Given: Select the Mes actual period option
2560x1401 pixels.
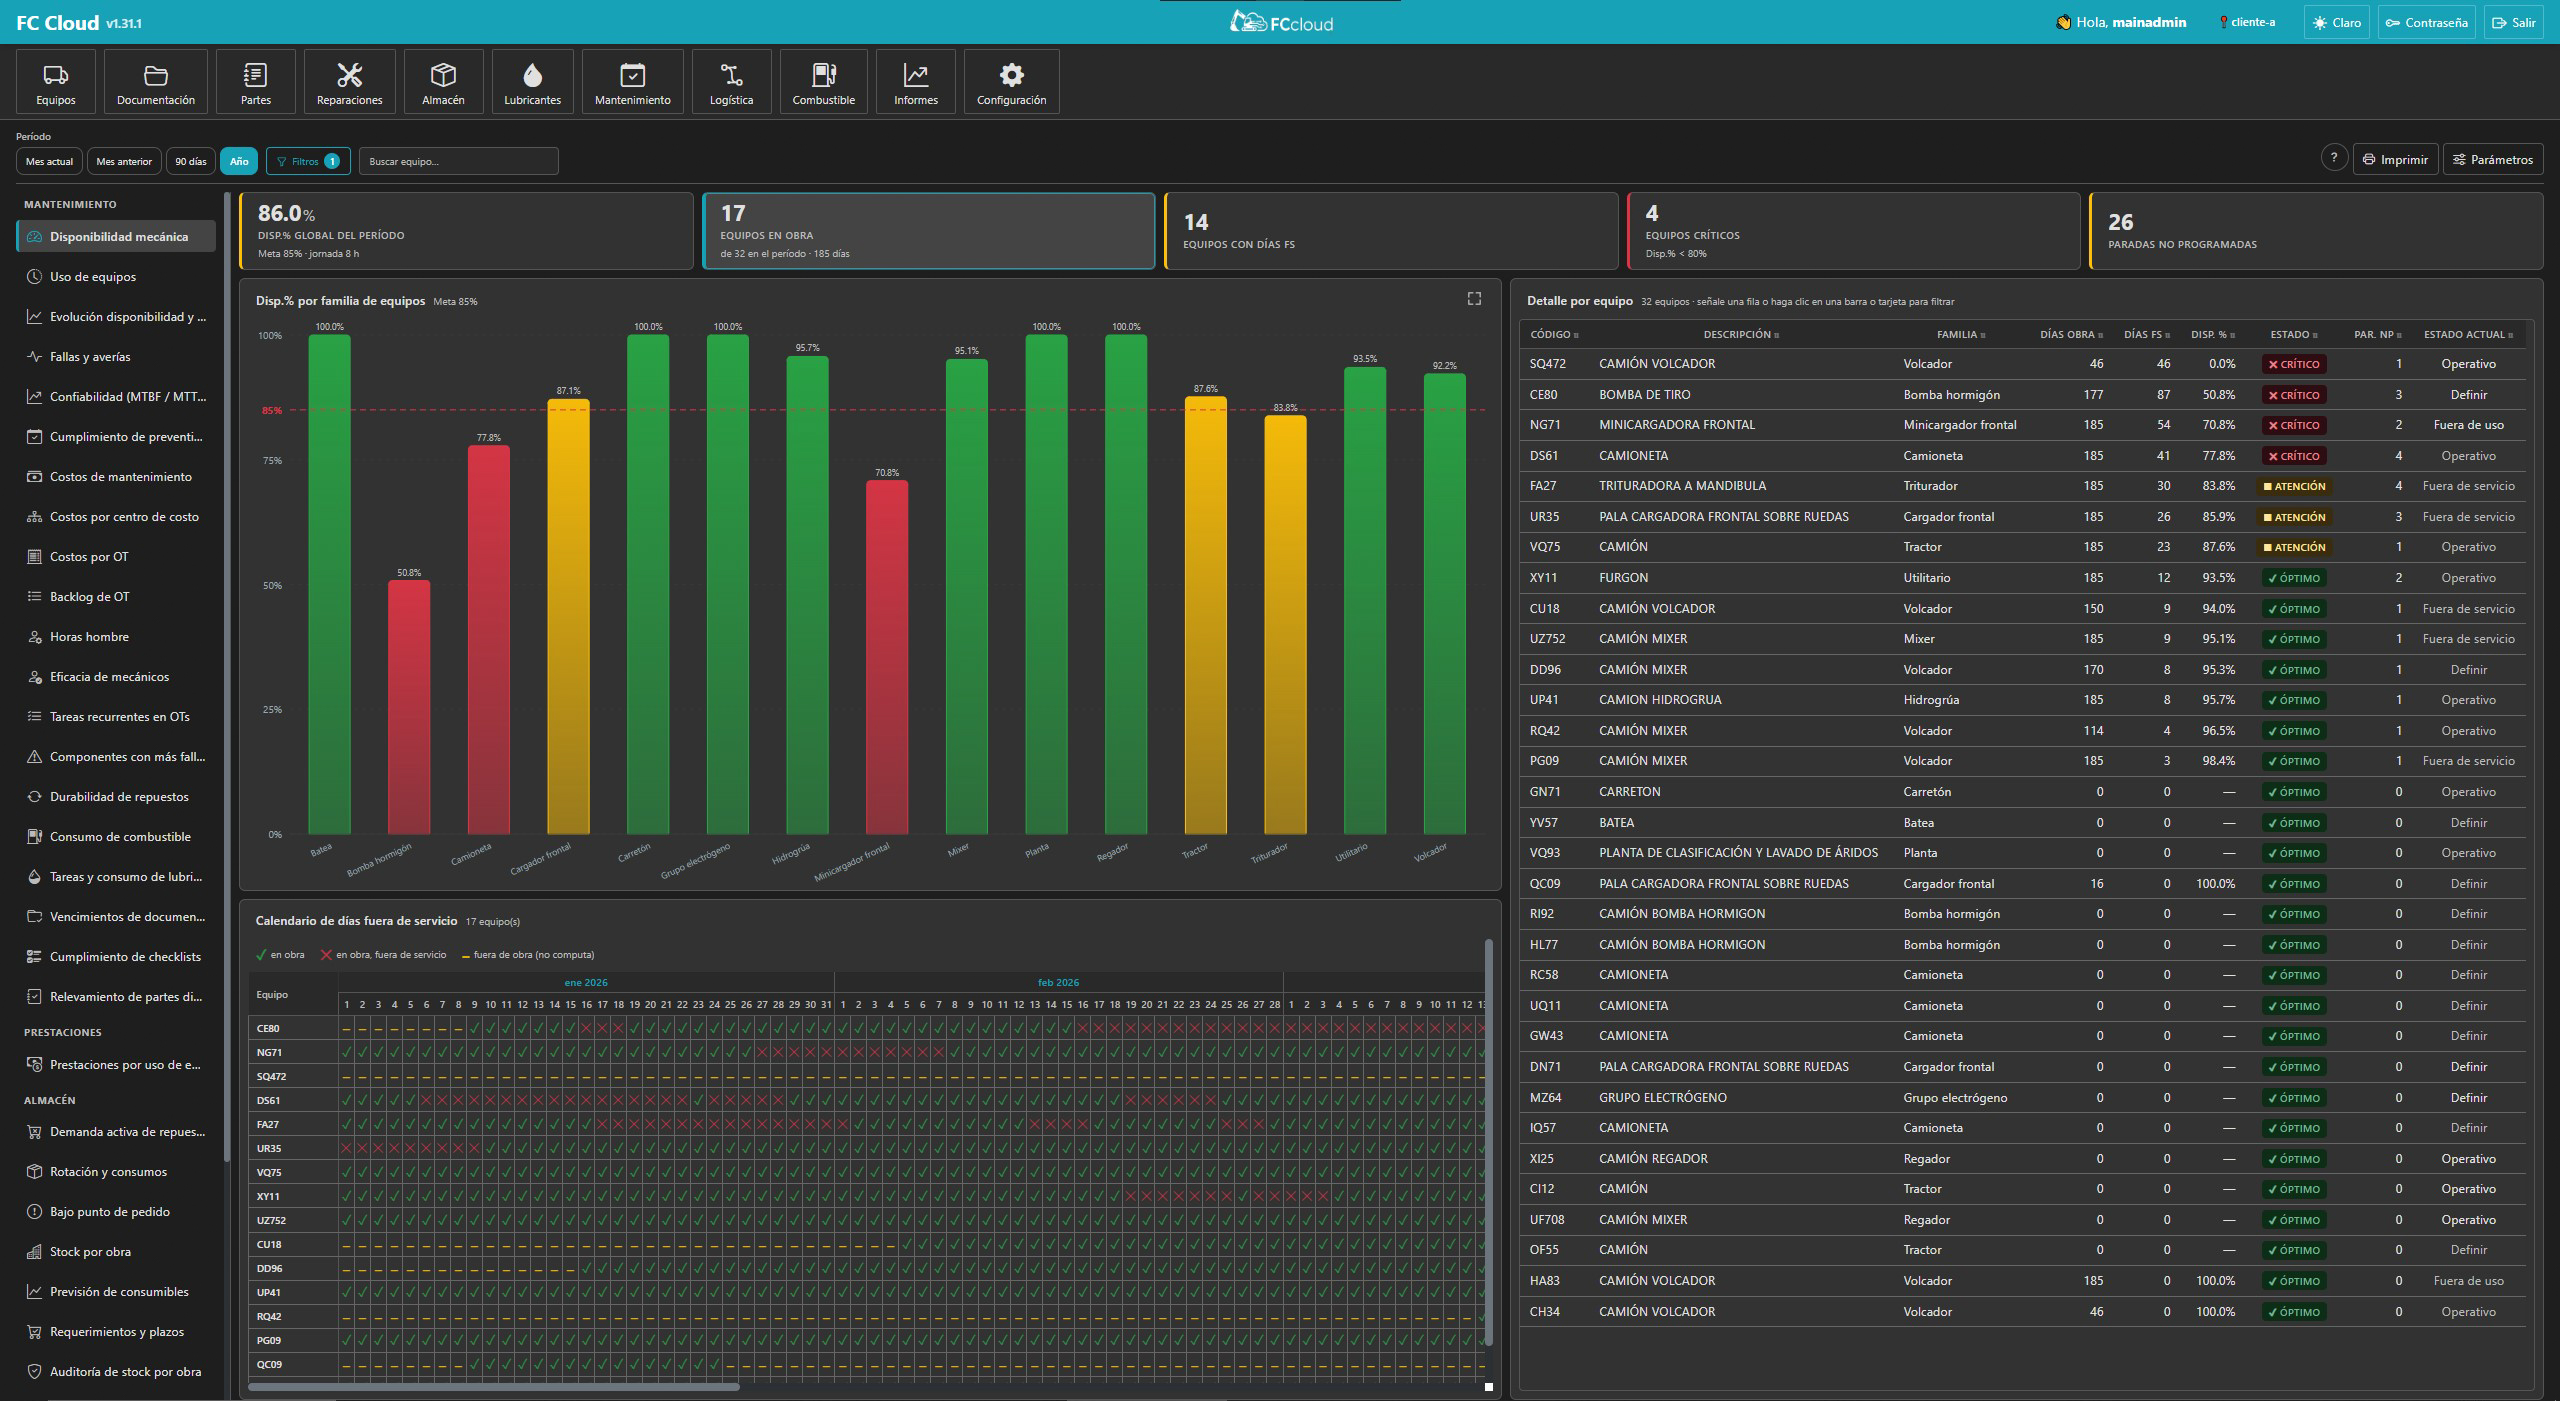Looking at the screenshot, I should [49, 161].
